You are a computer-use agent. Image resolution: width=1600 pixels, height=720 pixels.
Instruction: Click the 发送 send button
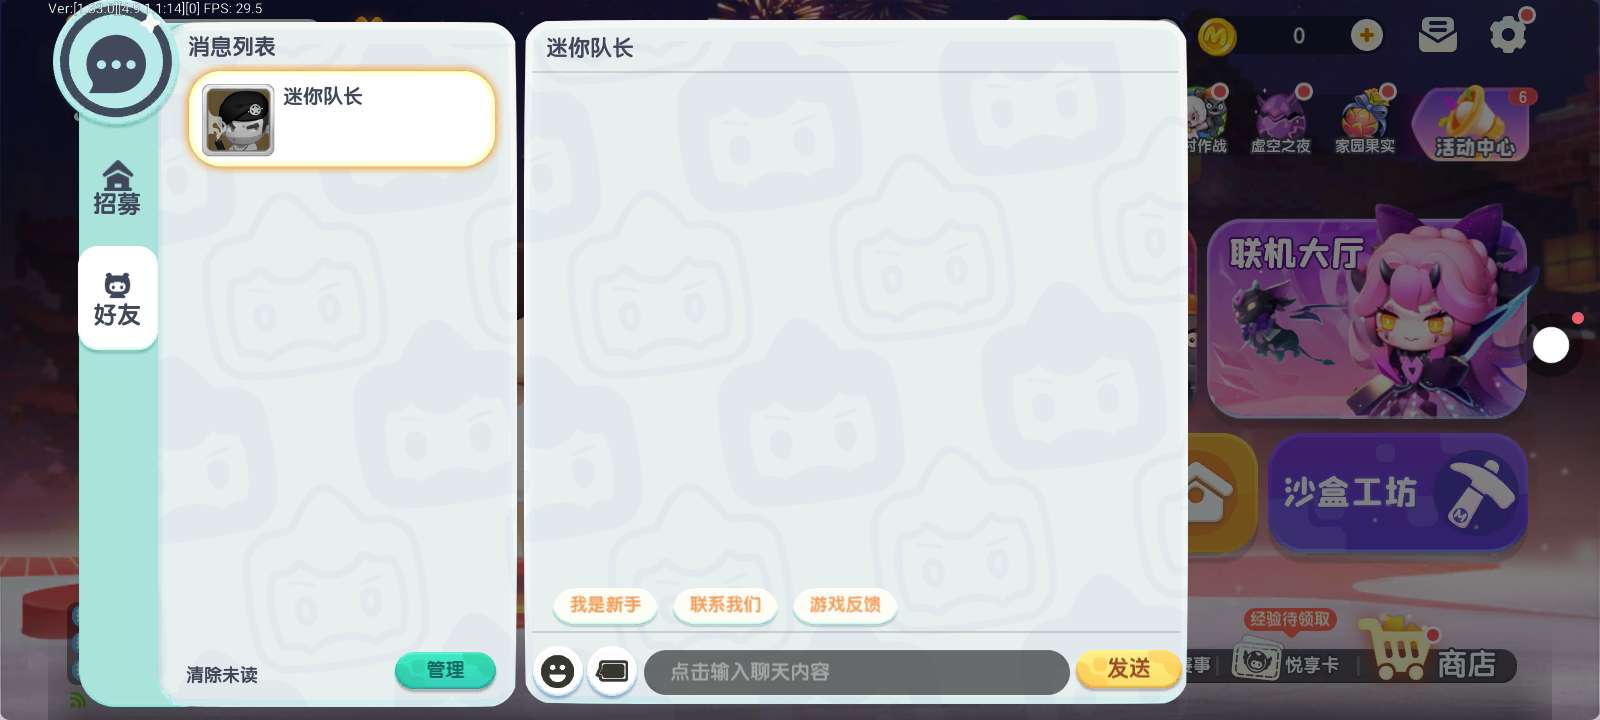click(x=1128, y=669)
